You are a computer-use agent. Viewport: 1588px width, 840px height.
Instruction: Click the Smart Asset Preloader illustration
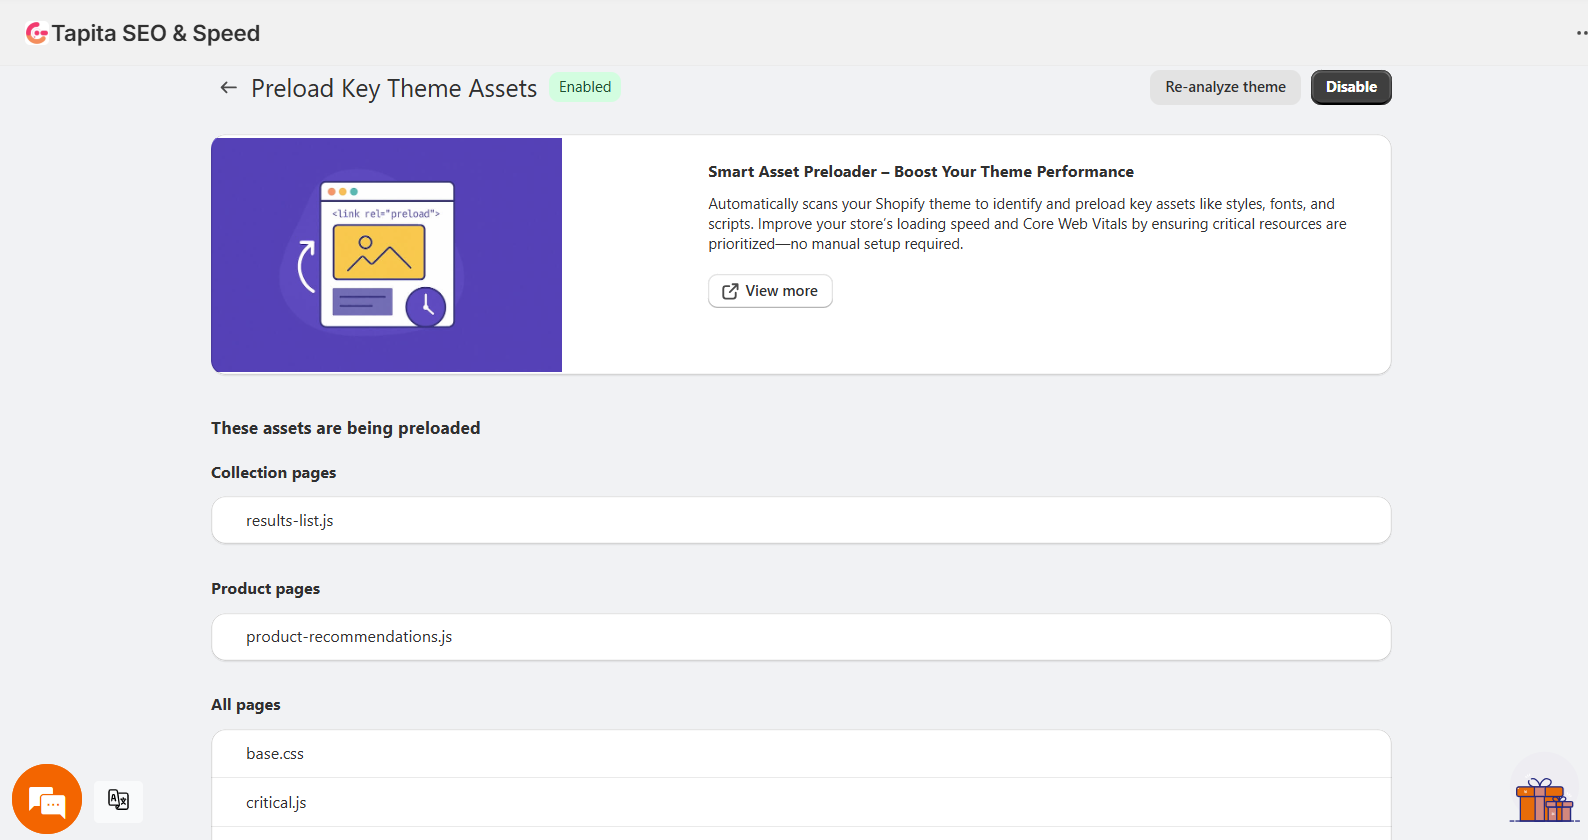(387, 255)
